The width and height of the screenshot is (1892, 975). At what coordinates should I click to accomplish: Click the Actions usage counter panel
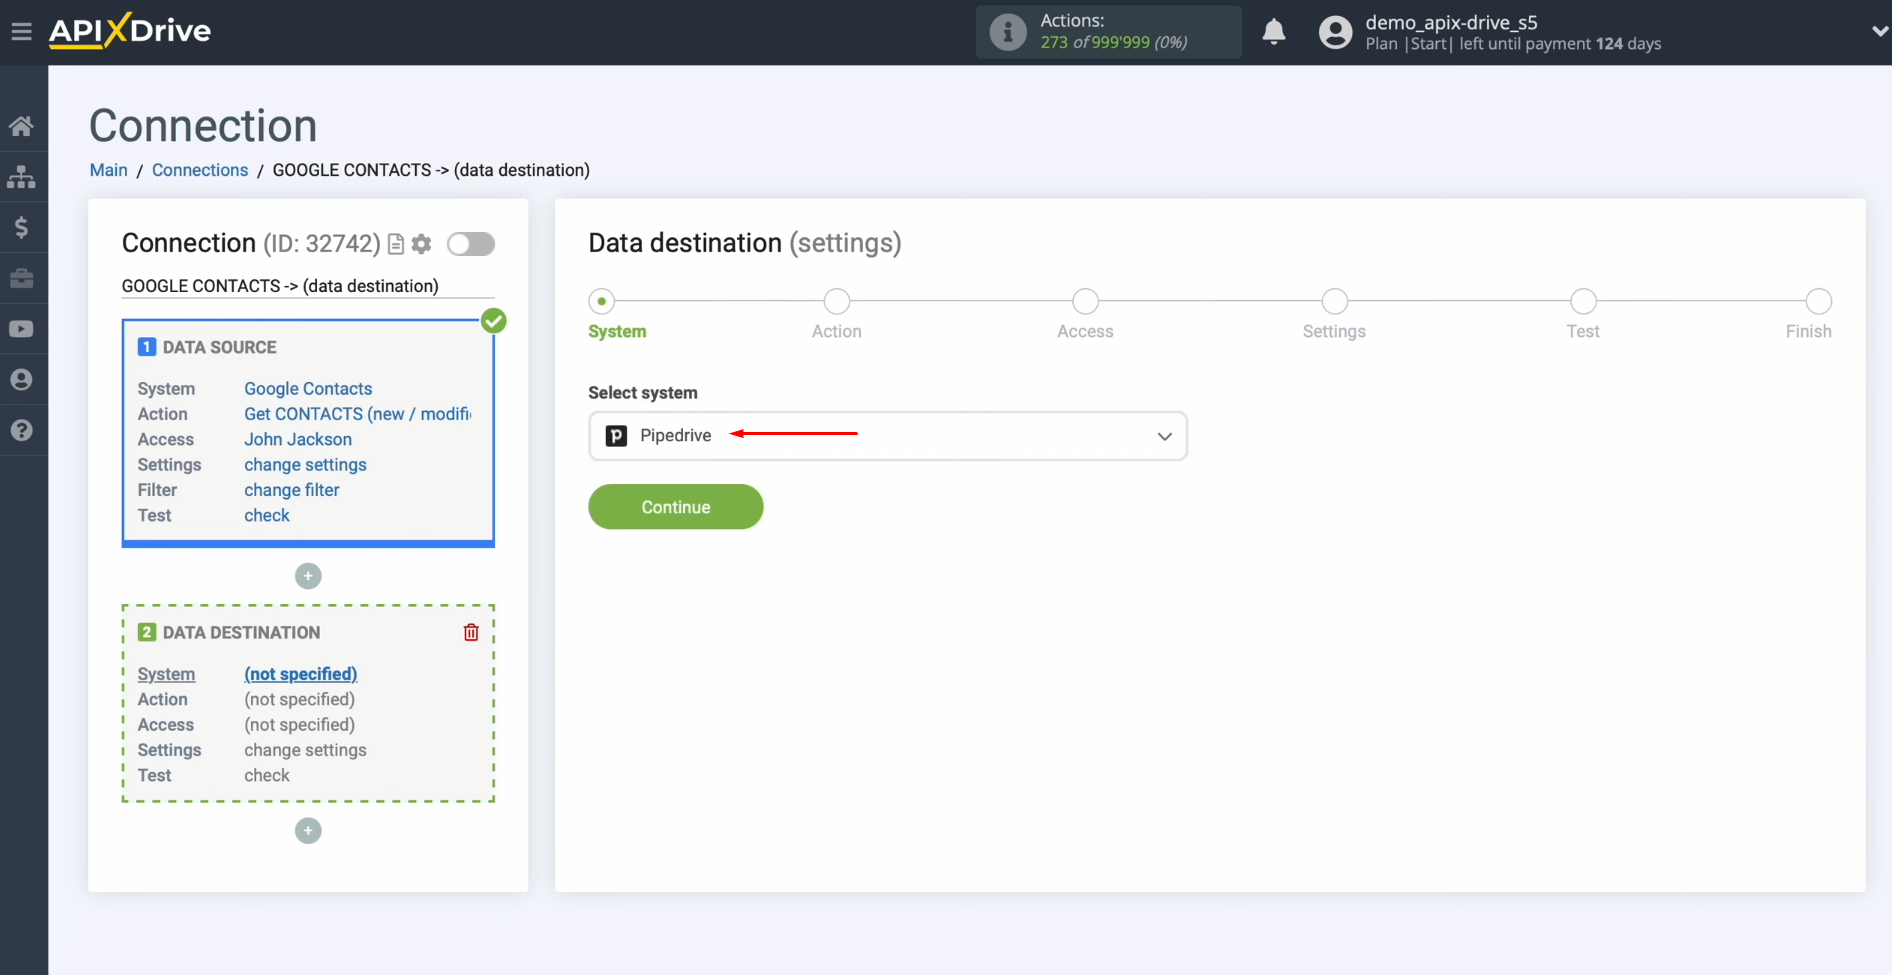pyautogui.click(x=1108, y=31)
